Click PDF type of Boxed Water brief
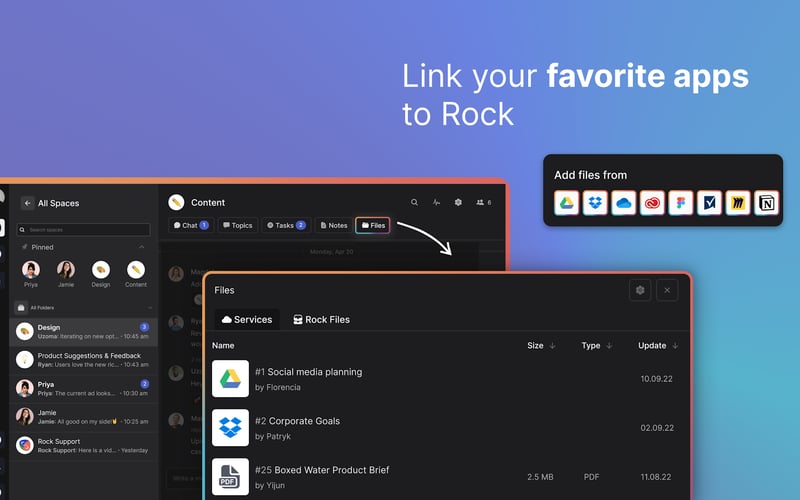 click(591, 477)
